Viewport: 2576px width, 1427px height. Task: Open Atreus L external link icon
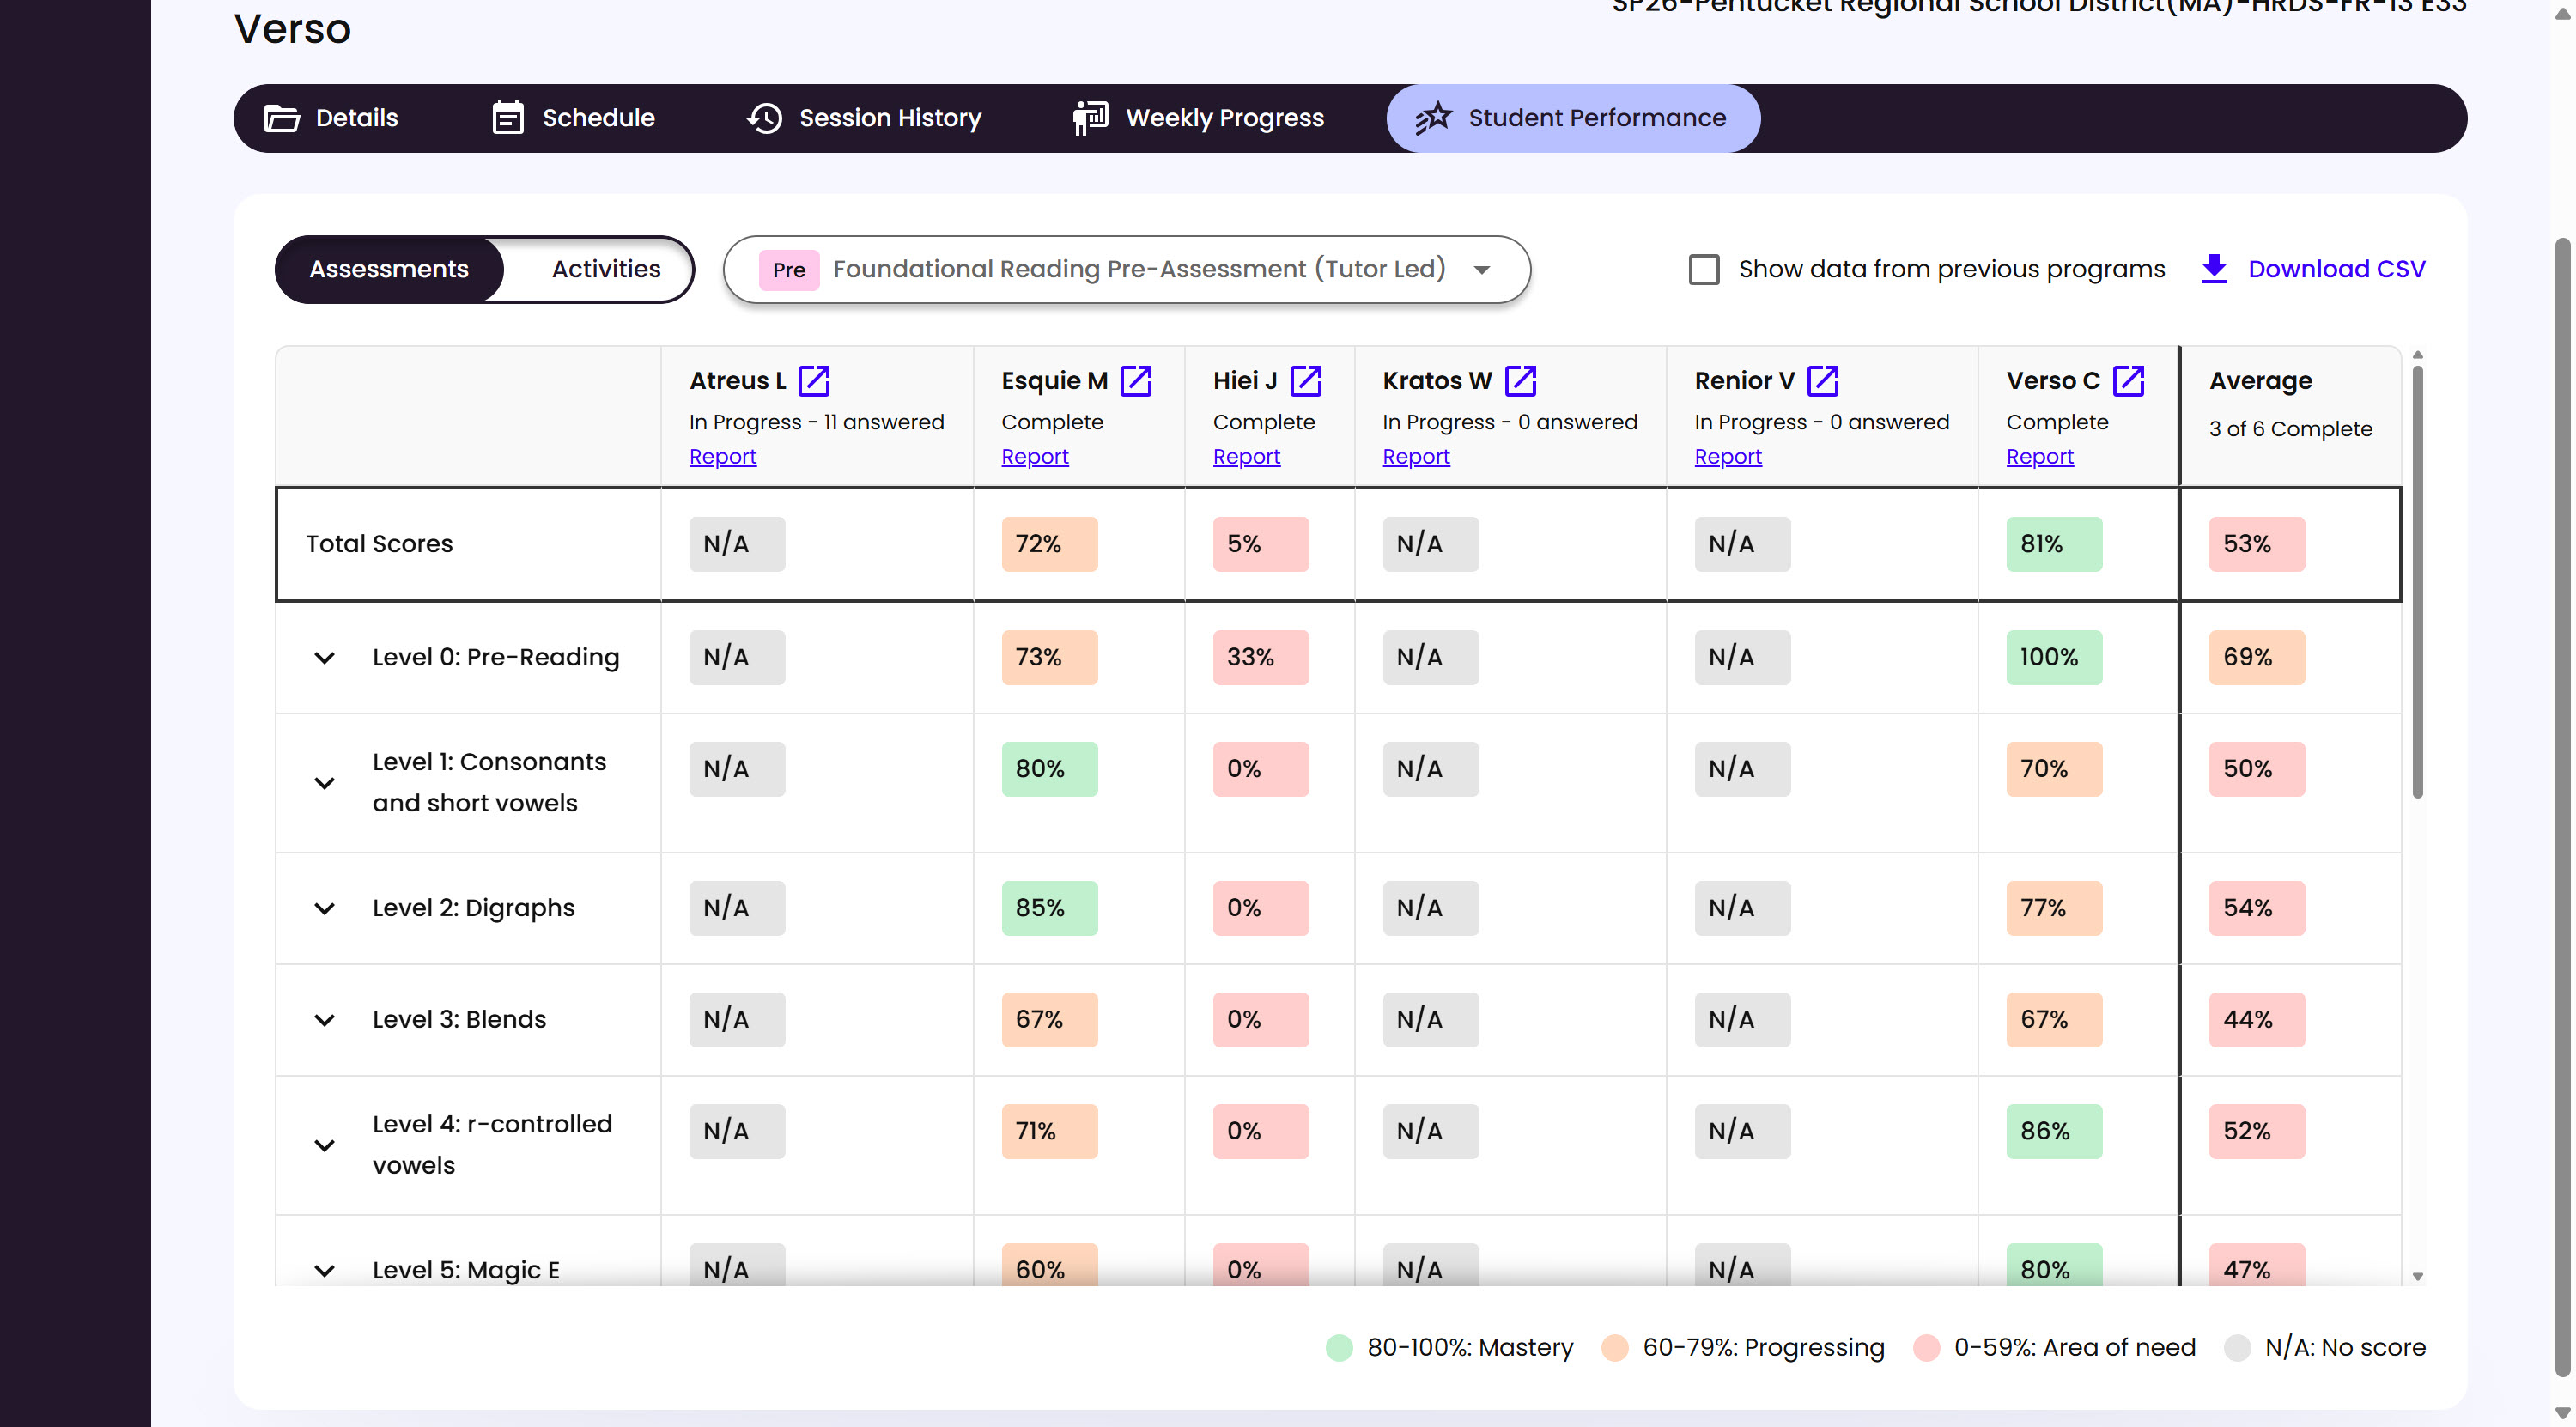pos(814,380)
